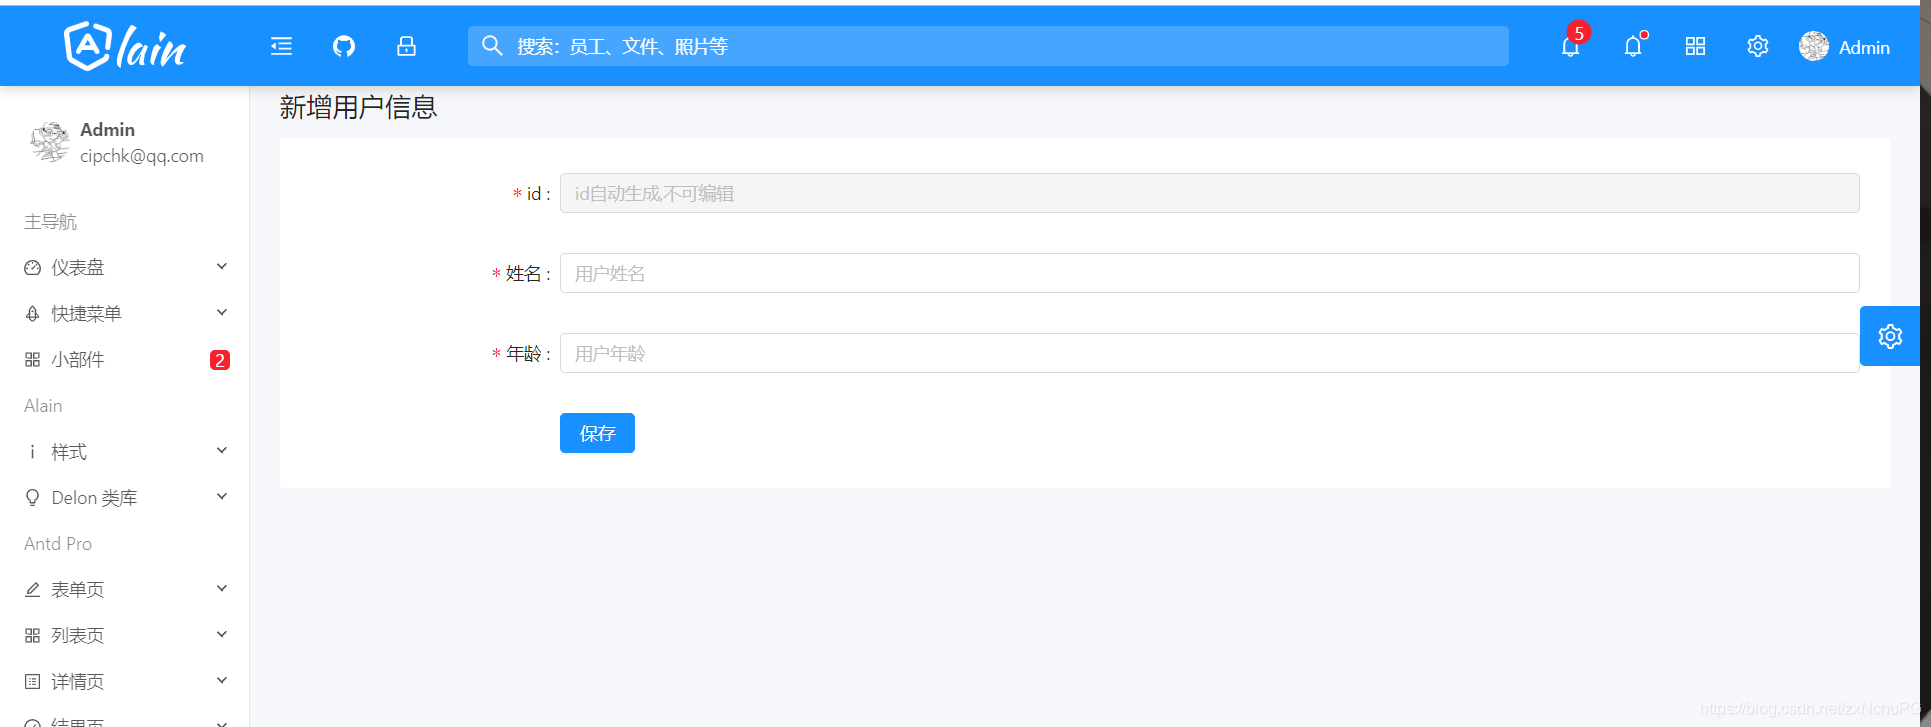Open the 表单页 menu item
The width and height of the screenshot is (1931, 727).
click(x=125, y=590)
